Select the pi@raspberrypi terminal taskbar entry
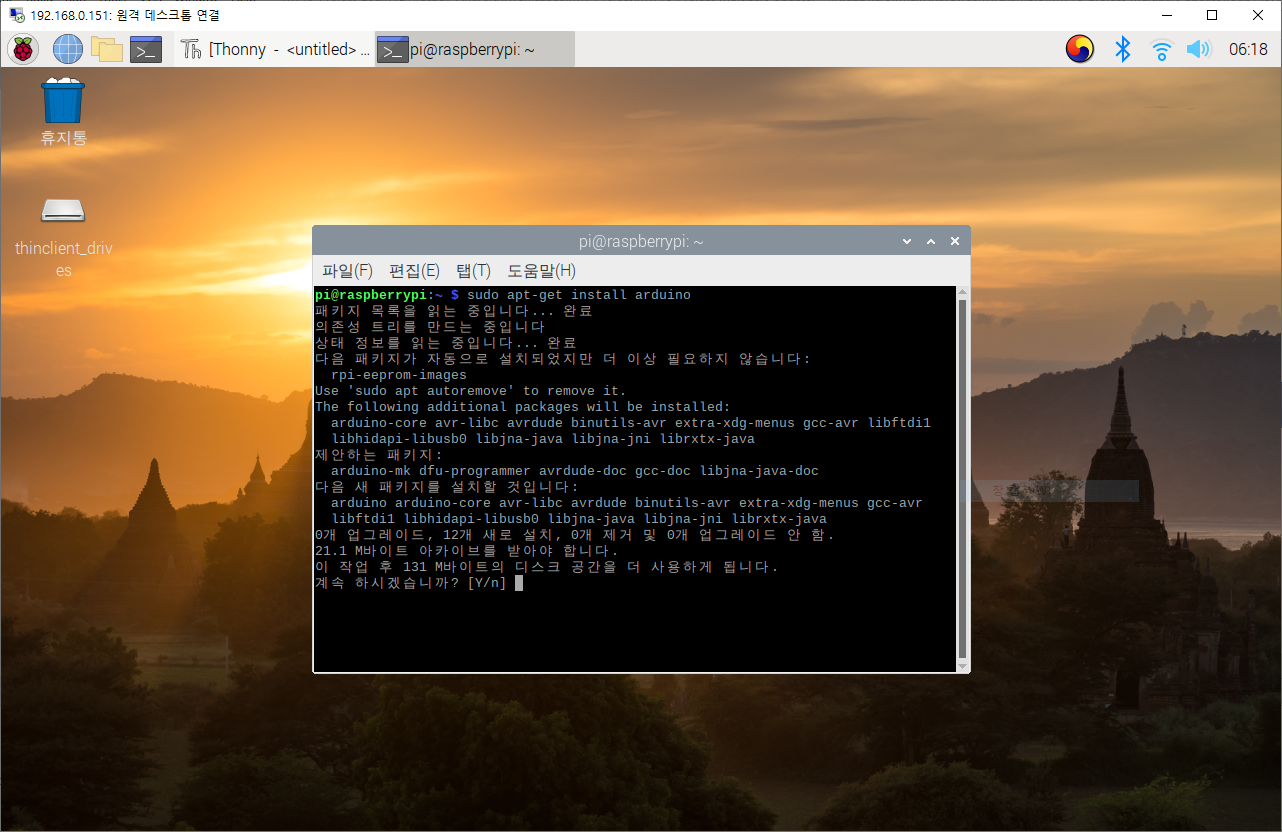Image resolution: width=1282 pixels, height=832 pixels. 475,49
